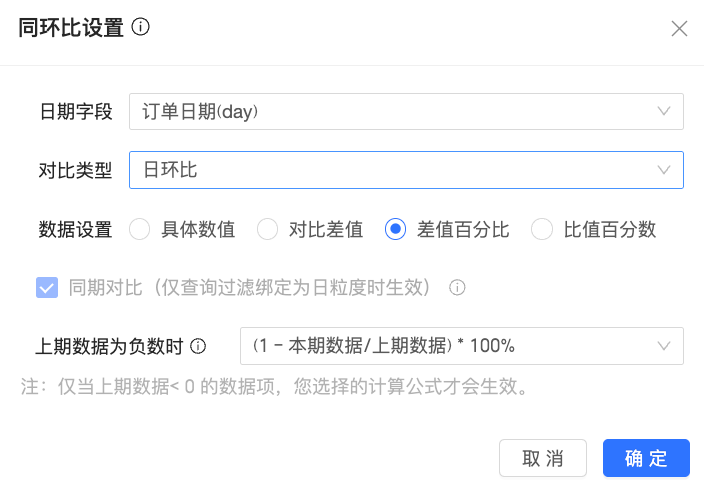The image size is (704, 494).
Task: Choose the 差值百分比 radio button
Action: point(396,230)
